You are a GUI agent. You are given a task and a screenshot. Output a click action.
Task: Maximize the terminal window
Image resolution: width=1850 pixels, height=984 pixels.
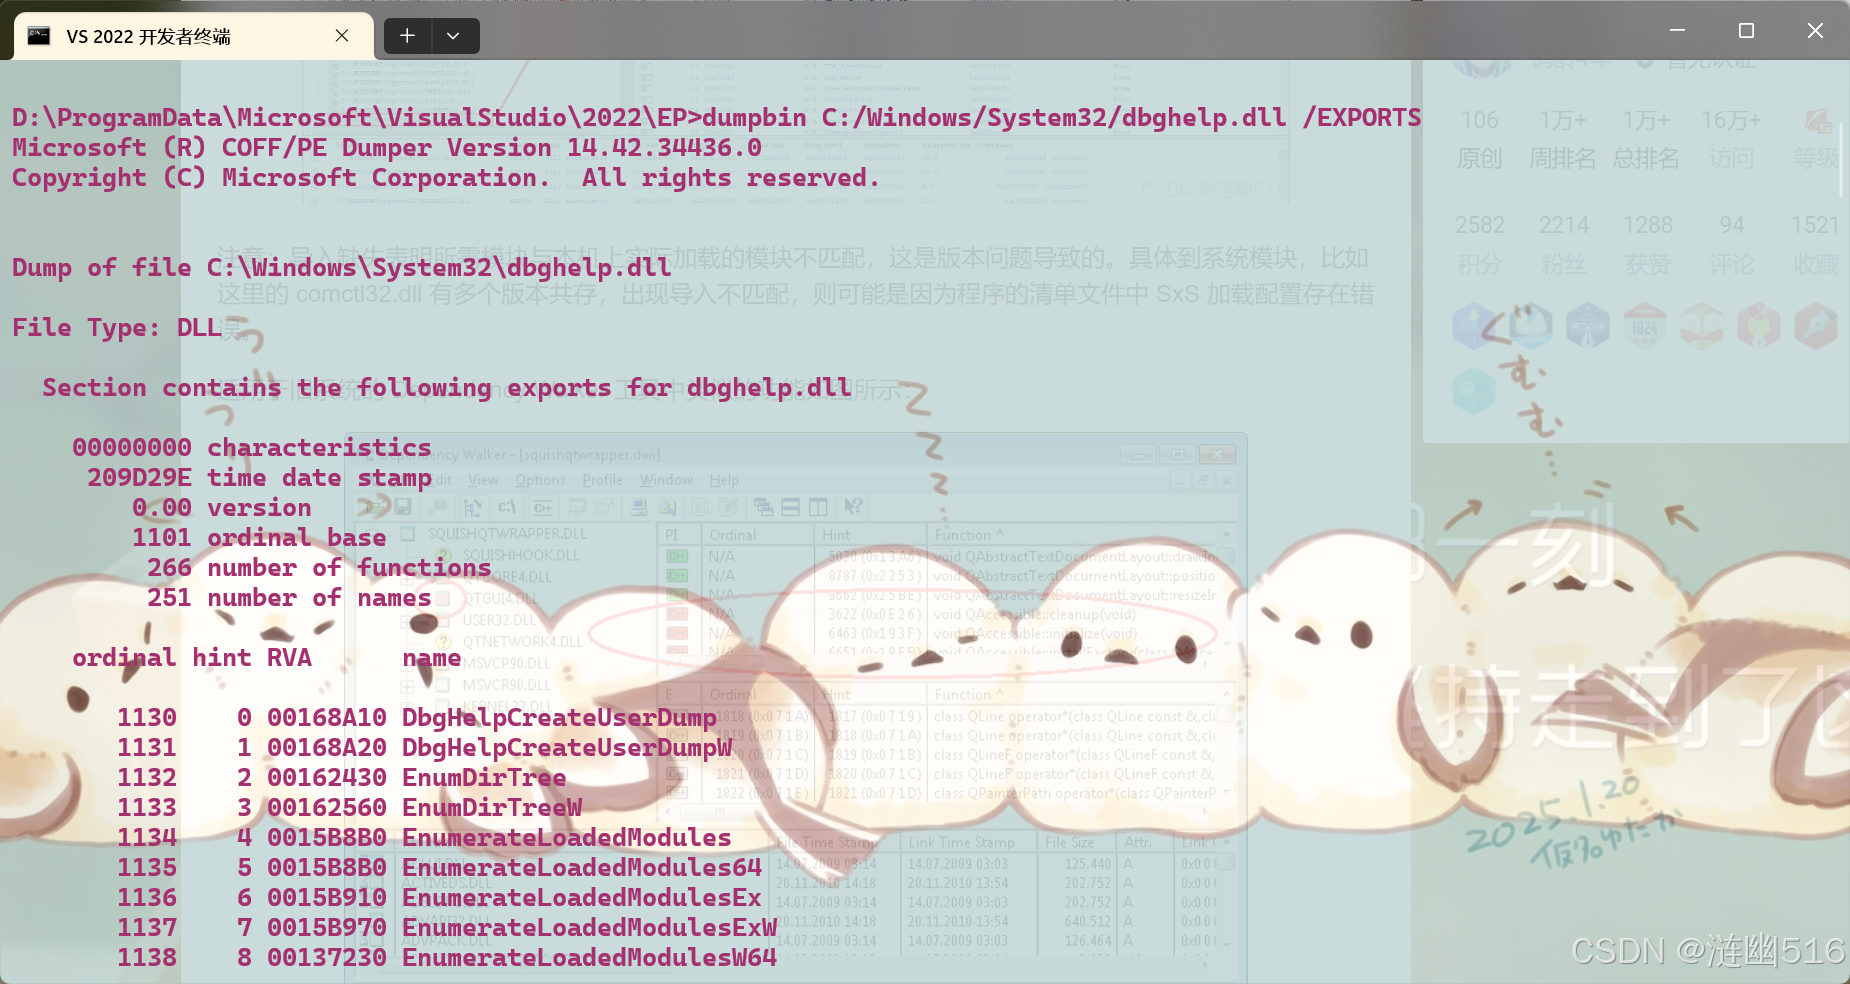coord(1746,30)
